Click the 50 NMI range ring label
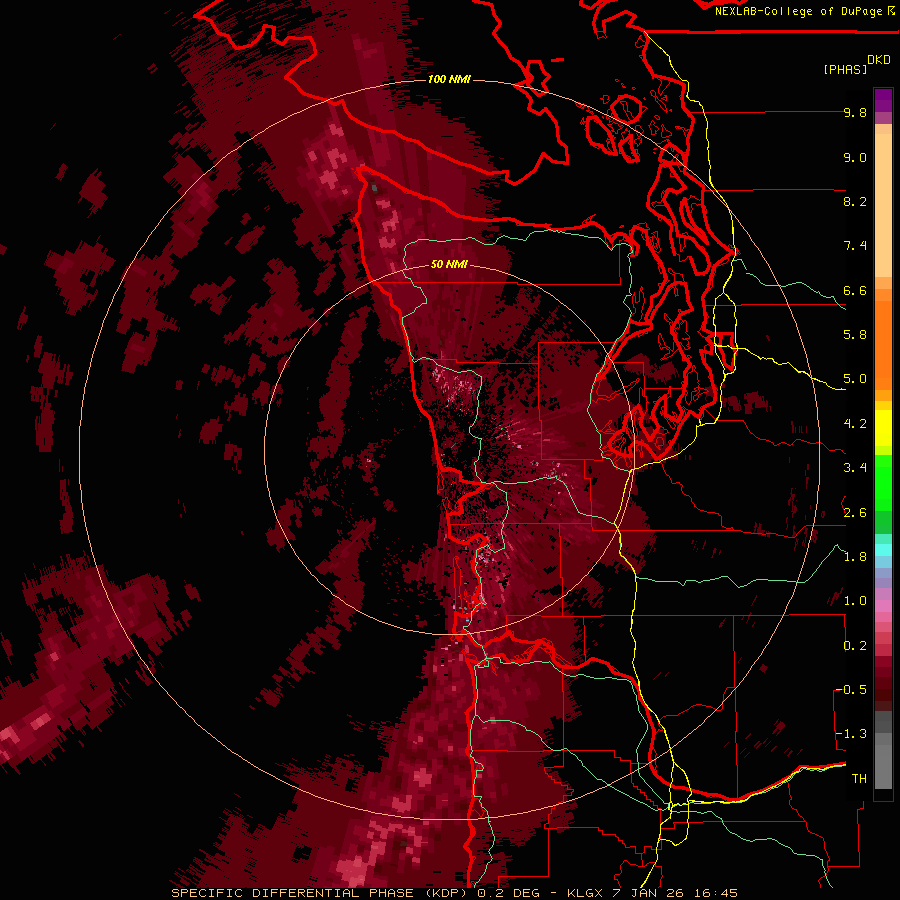 tap(449, 264)
